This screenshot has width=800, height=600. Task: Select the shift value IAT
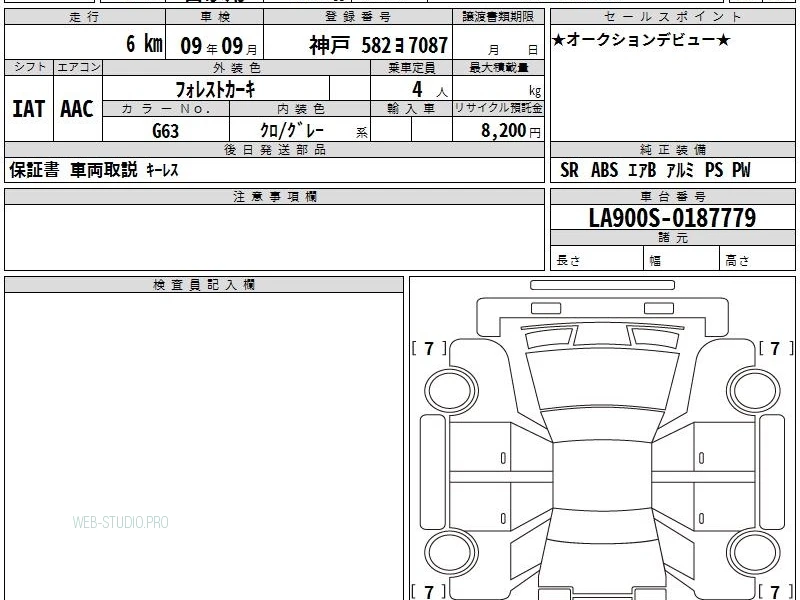tap(29, 109)
